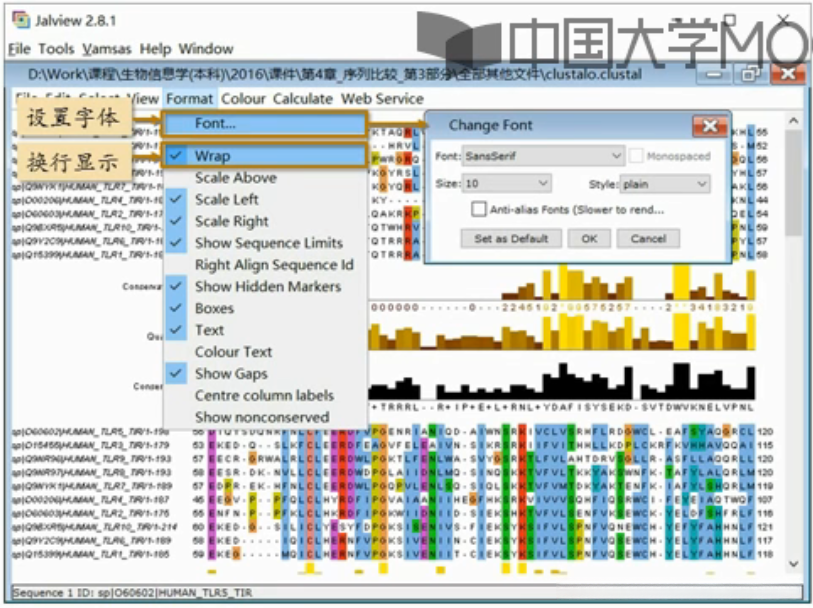
Task: Toggle Scale Right option
Action: coord(265,221)
